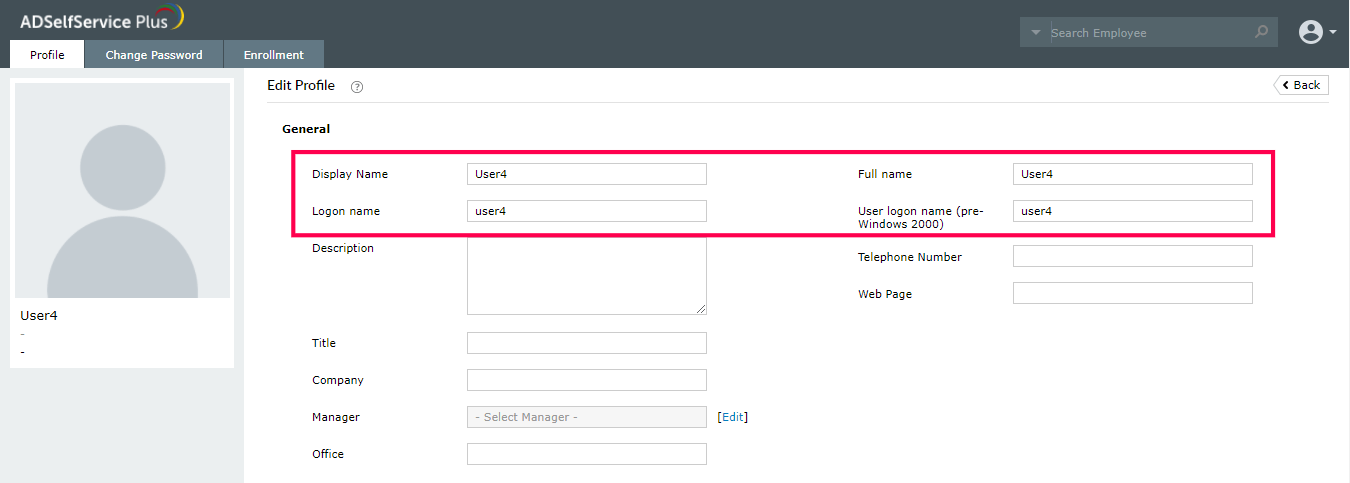The width and height of the screenshot is (1350, 483).
Task: Open the Select Manager dropdown
Action: (x=586, y=417)
